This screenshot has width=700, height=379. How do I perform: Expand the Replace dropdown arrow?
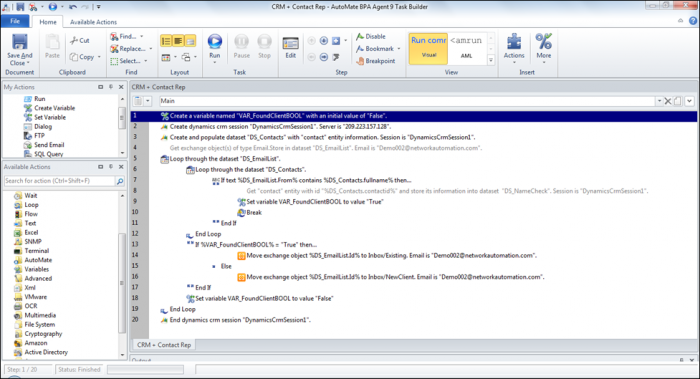150,49
